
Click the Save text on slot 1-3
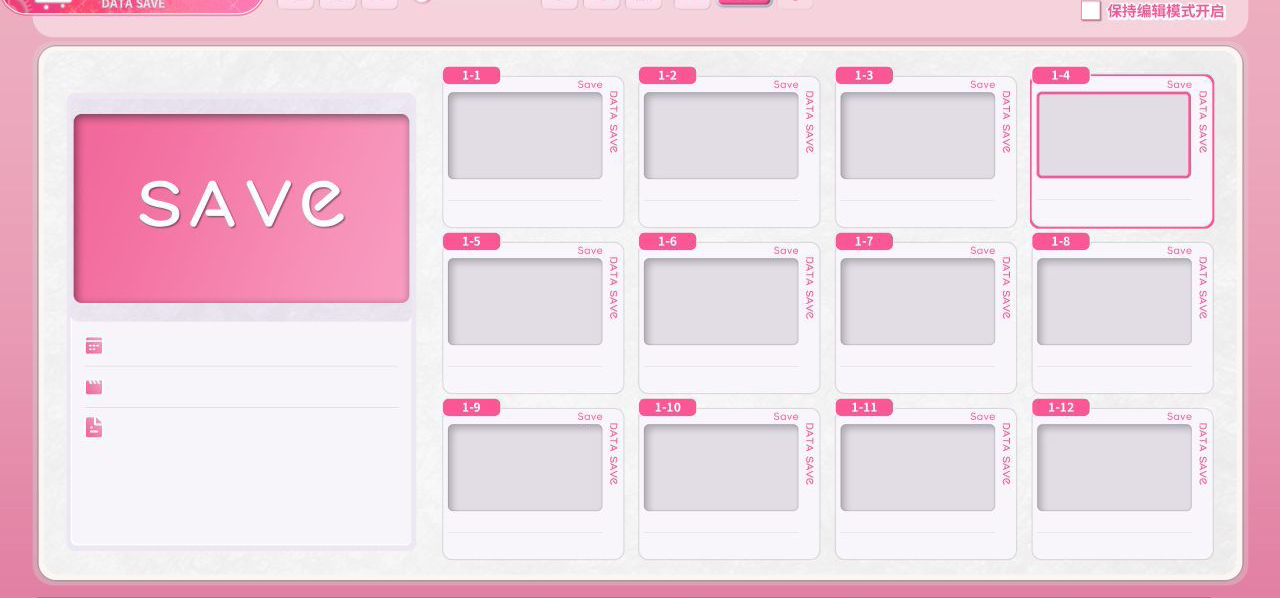(982, 85)
